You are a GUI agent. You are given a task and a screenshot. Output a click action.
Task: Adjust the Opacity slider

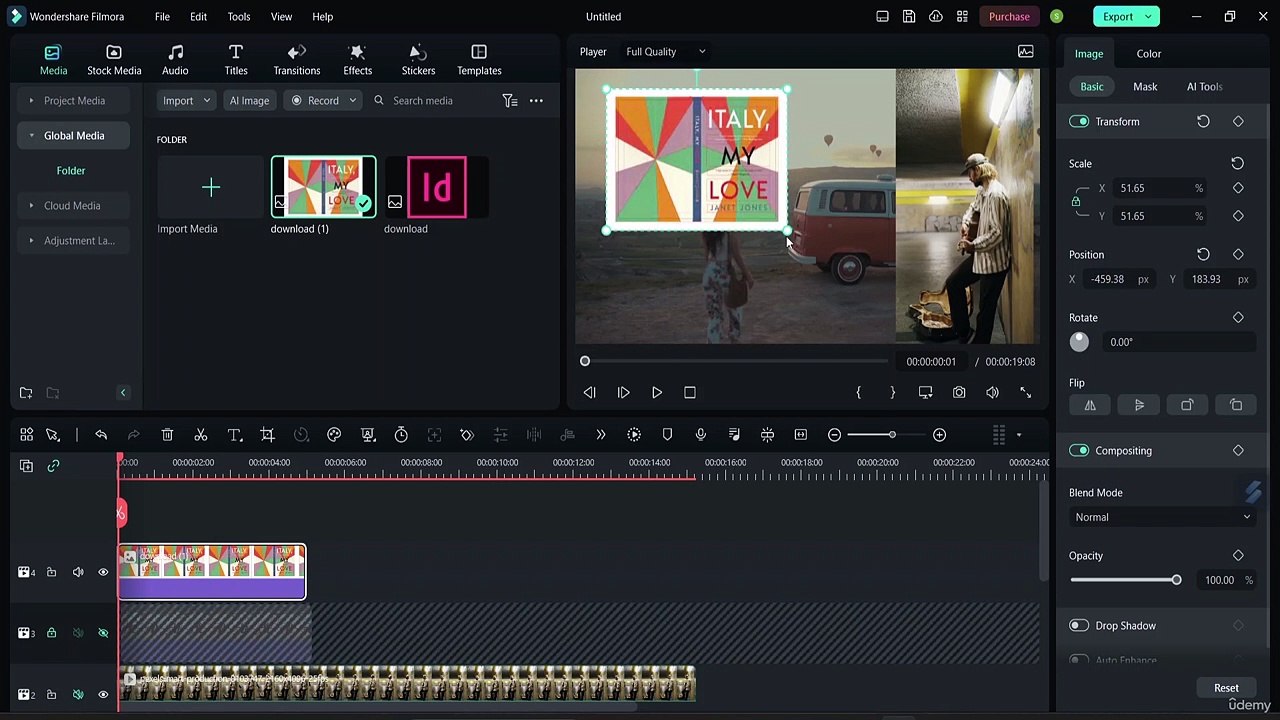coord(1125,580)
